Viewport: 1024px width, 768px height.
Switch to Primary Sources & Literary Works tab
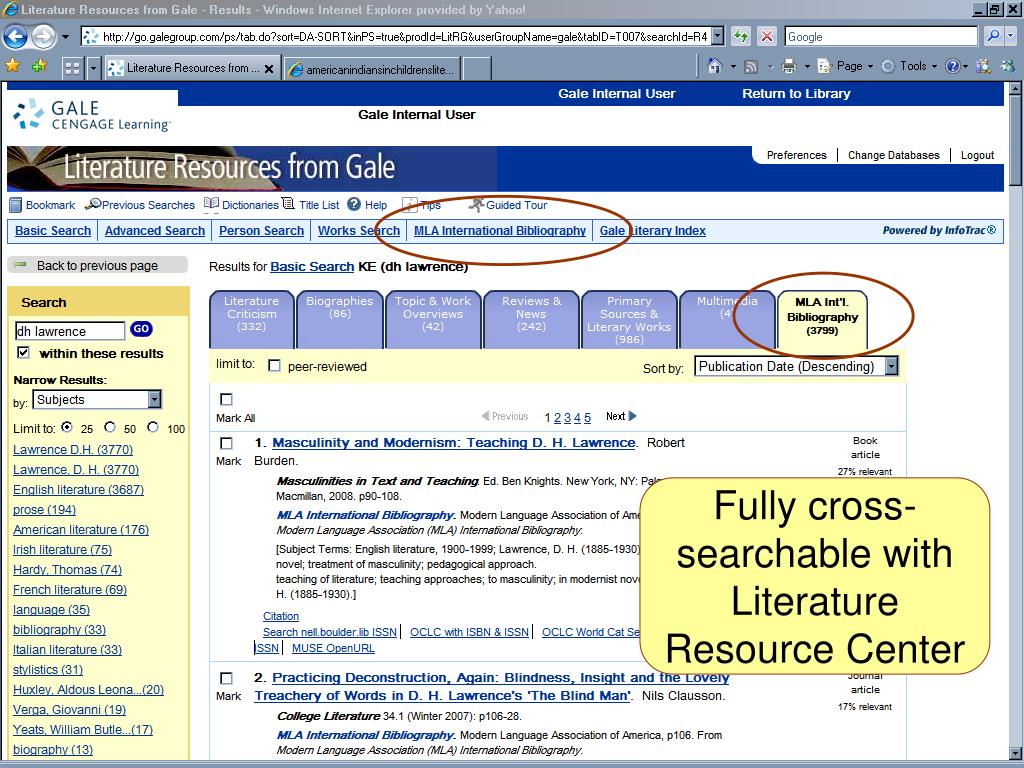[629, 319]
